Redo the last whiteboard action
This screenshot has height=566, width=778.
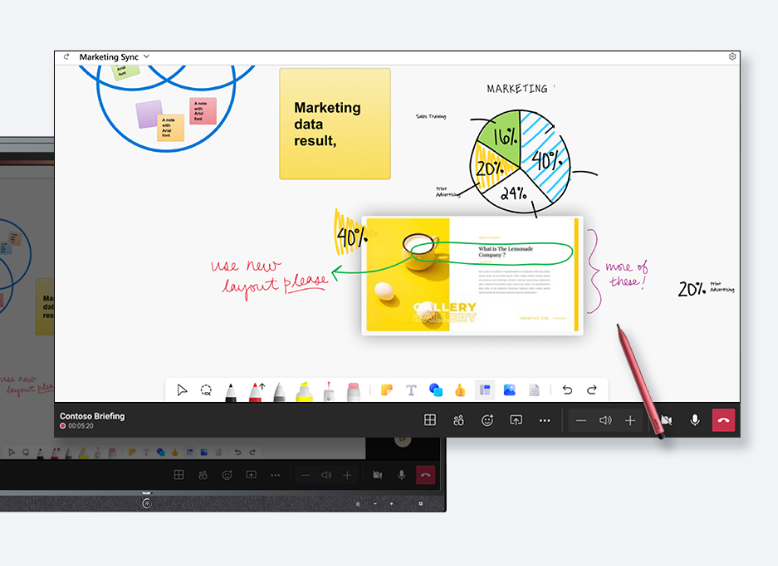pyautogui.click(x=591, y=390)
